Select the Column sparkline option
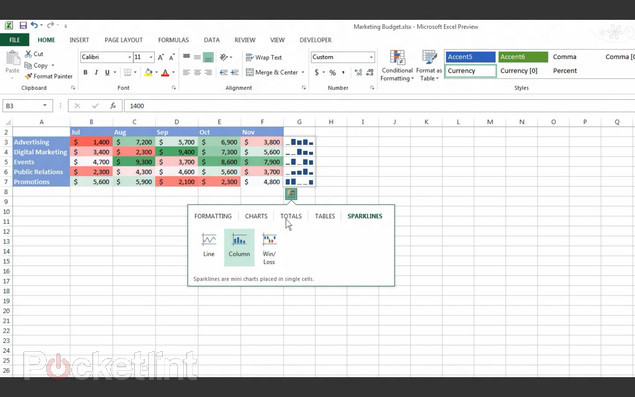The height and width of the screenshot is (397, 635). coord(239,247)
